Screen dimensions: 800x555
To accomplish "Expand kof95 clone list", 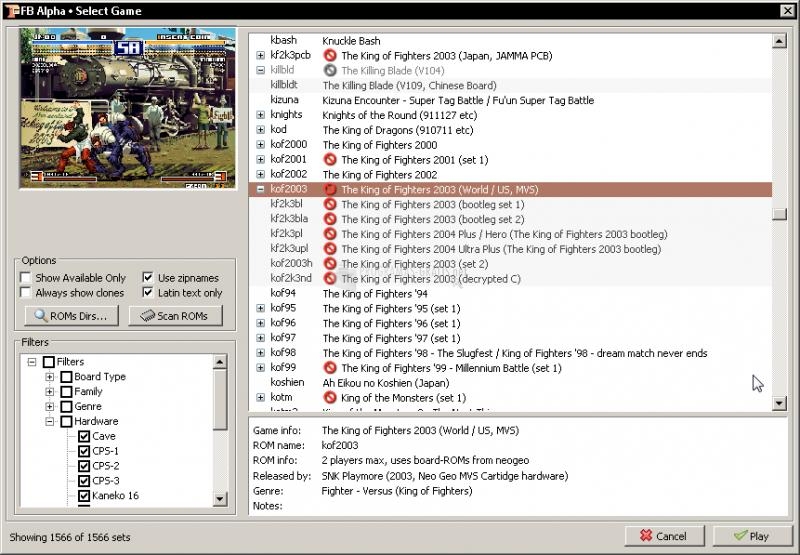I will (x=261, y=308).
